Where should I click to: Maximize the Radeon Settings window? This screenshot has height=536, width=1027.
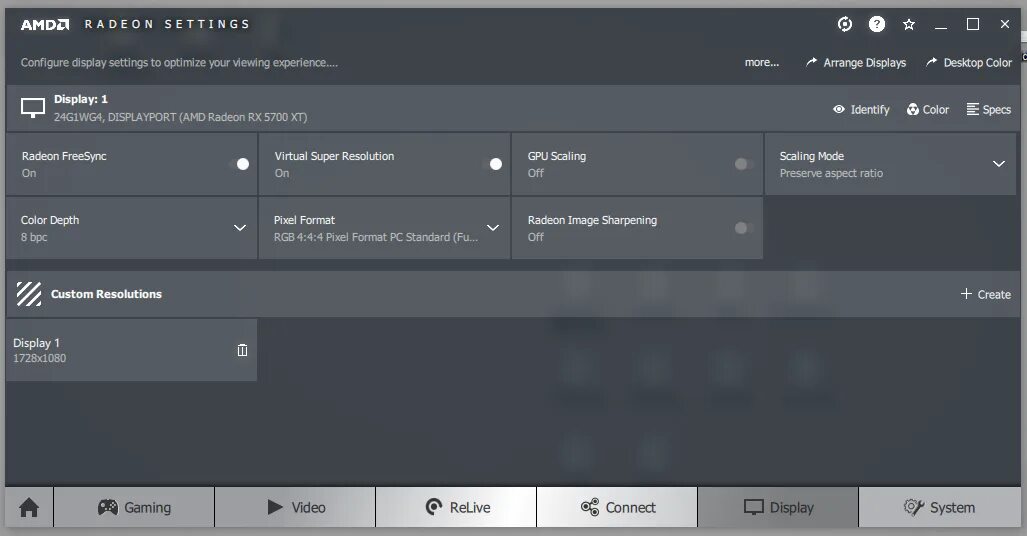973,24
